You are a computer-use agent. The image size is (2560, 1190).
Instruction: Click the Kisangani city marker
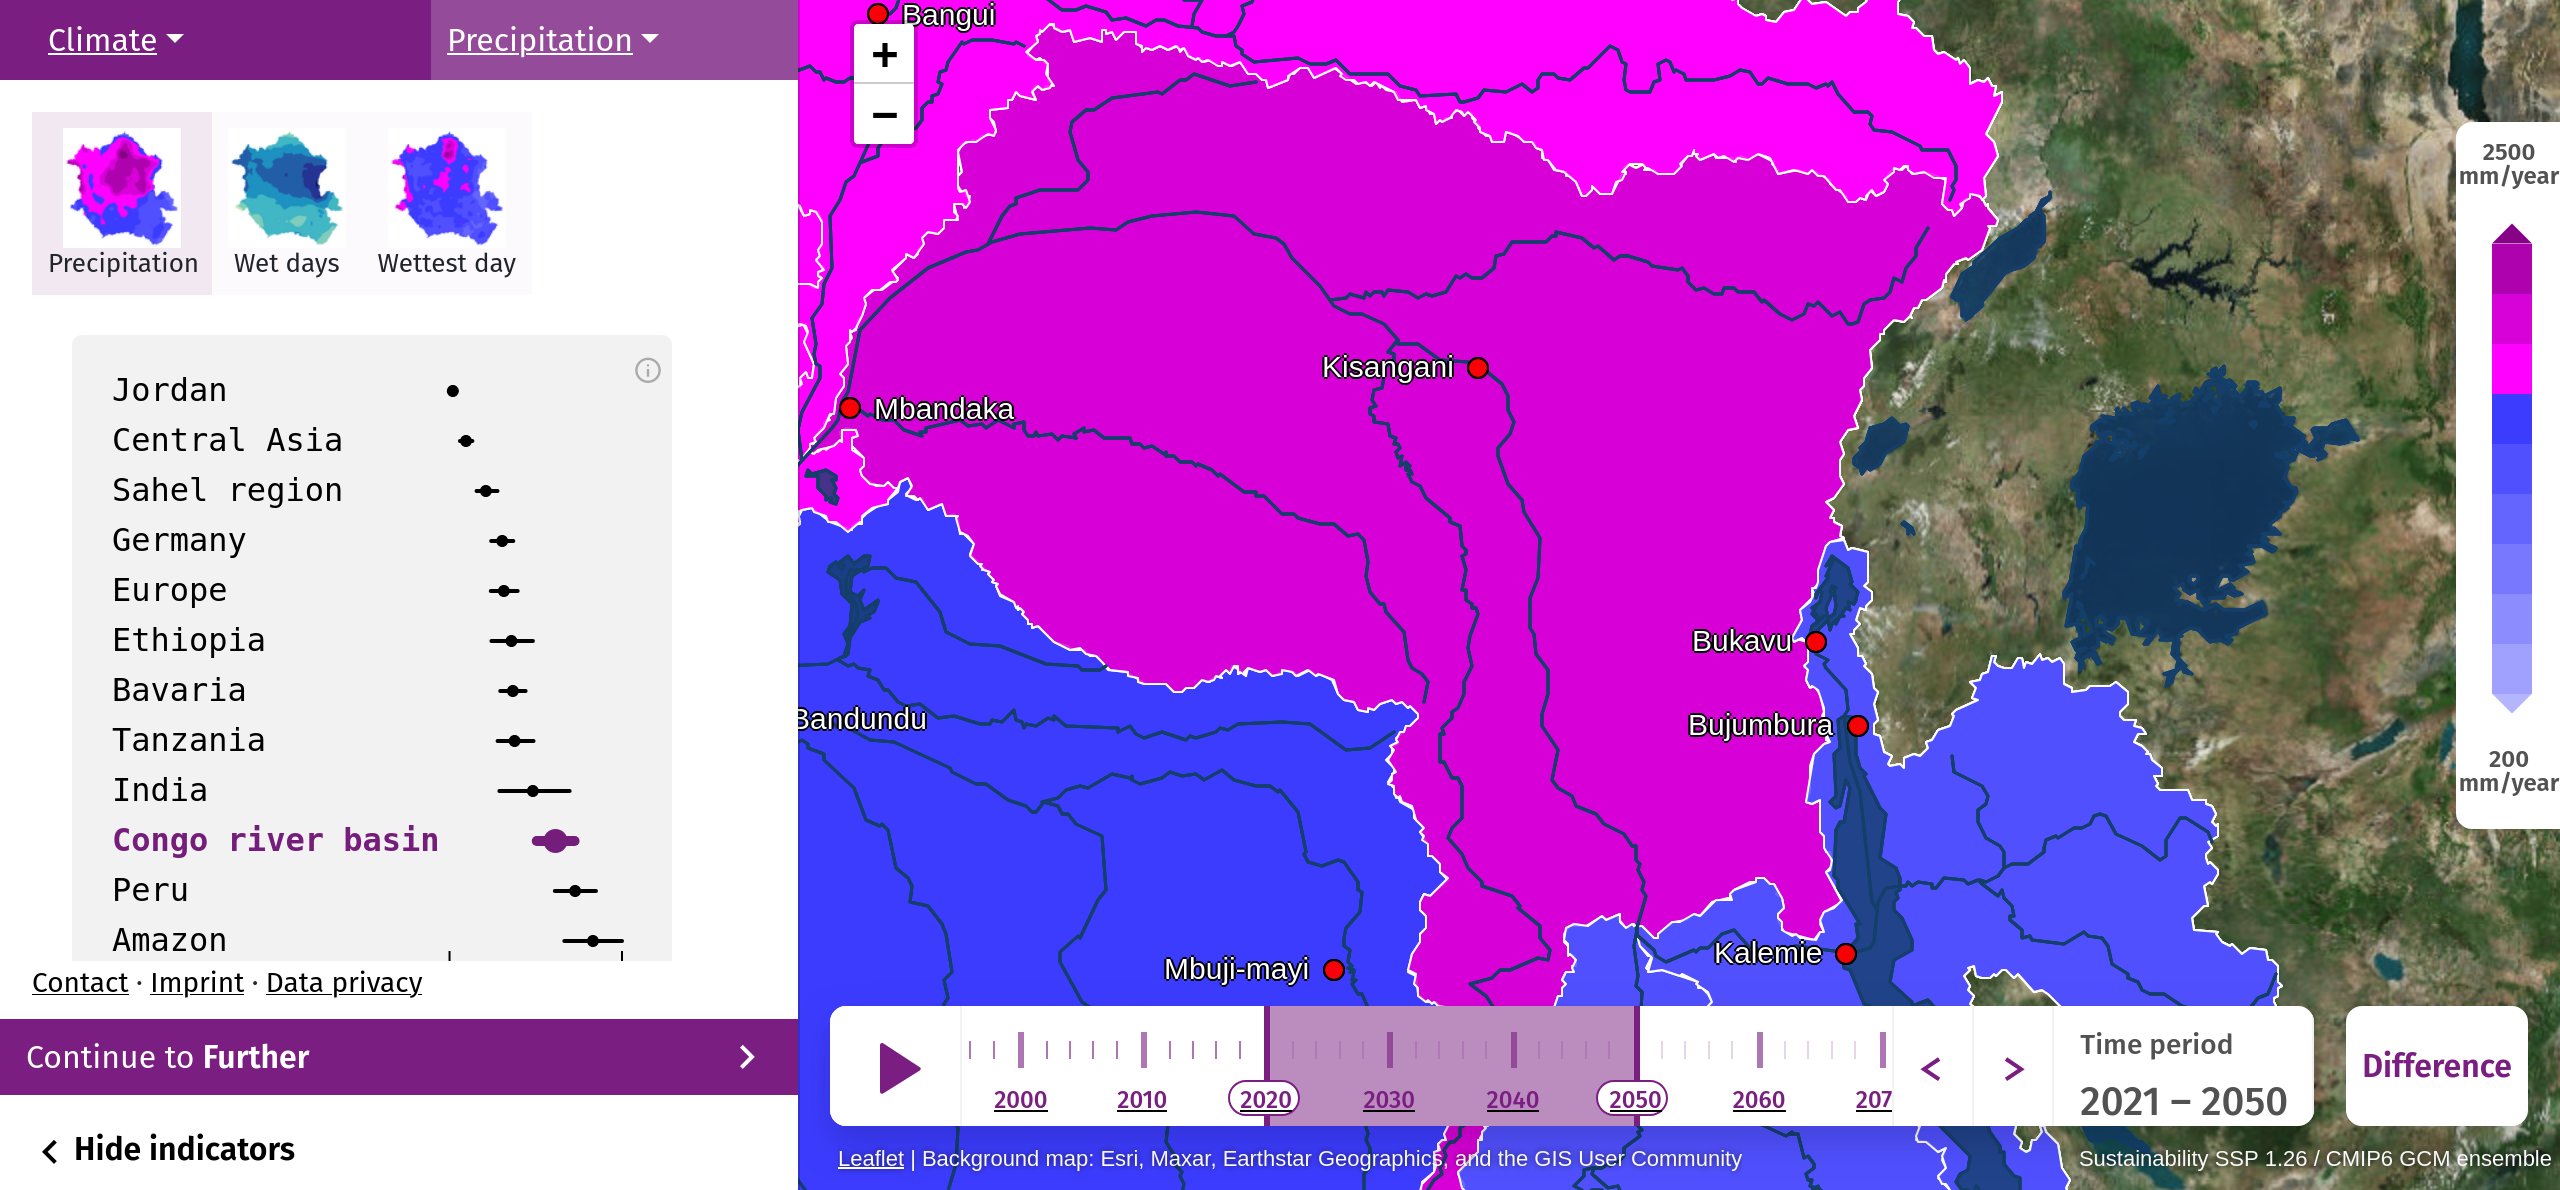point(1478,368)
